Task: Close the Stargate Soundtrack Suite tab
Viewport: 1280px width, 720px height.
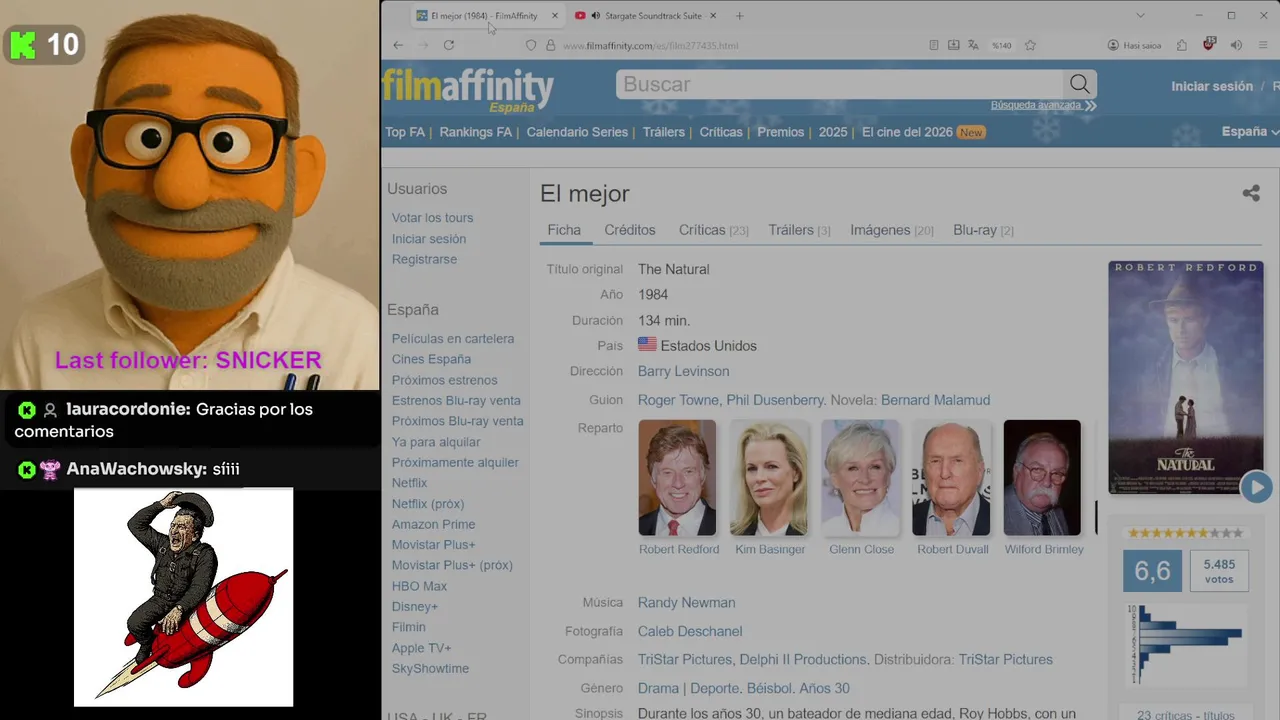Action: point(715,16)
